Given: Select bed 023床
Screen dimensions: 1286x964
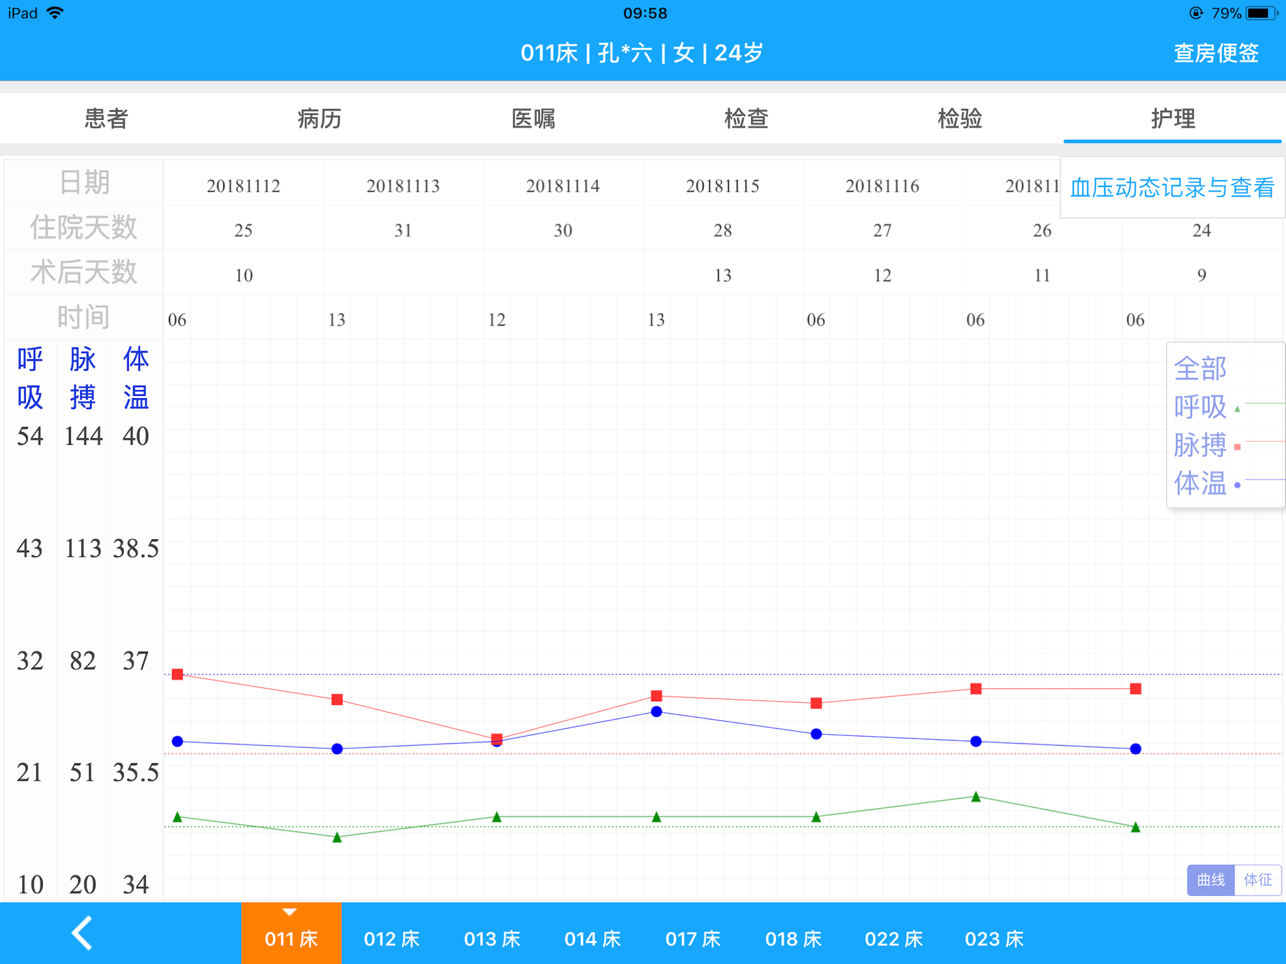Looking at the screenshot, I should point(994,939).
